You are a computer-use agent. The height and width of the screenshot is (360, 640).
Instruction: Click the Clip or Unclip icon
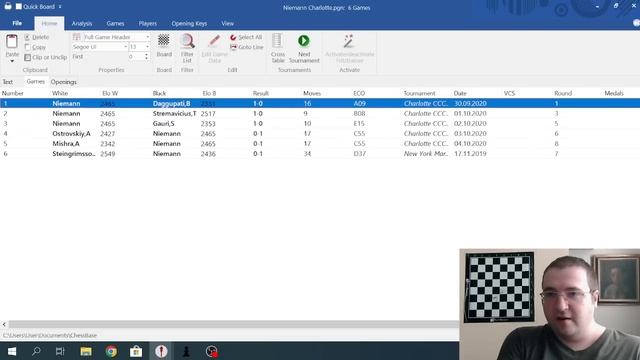click(27, 58)
